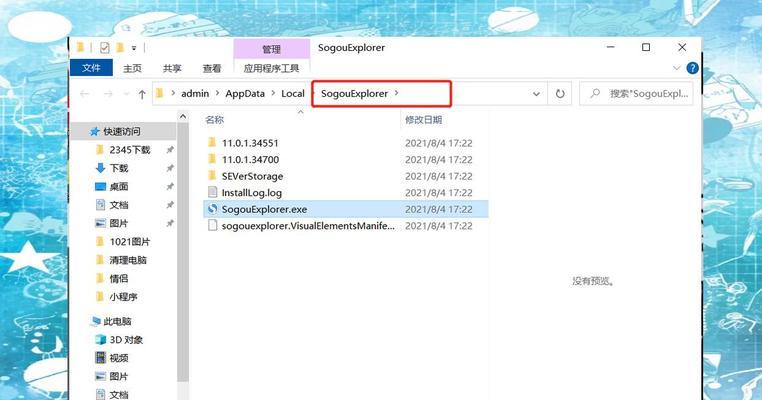Open 快速访问 in the navigation pane
This screenshot has height=400, width=762.
click(121, 131)
